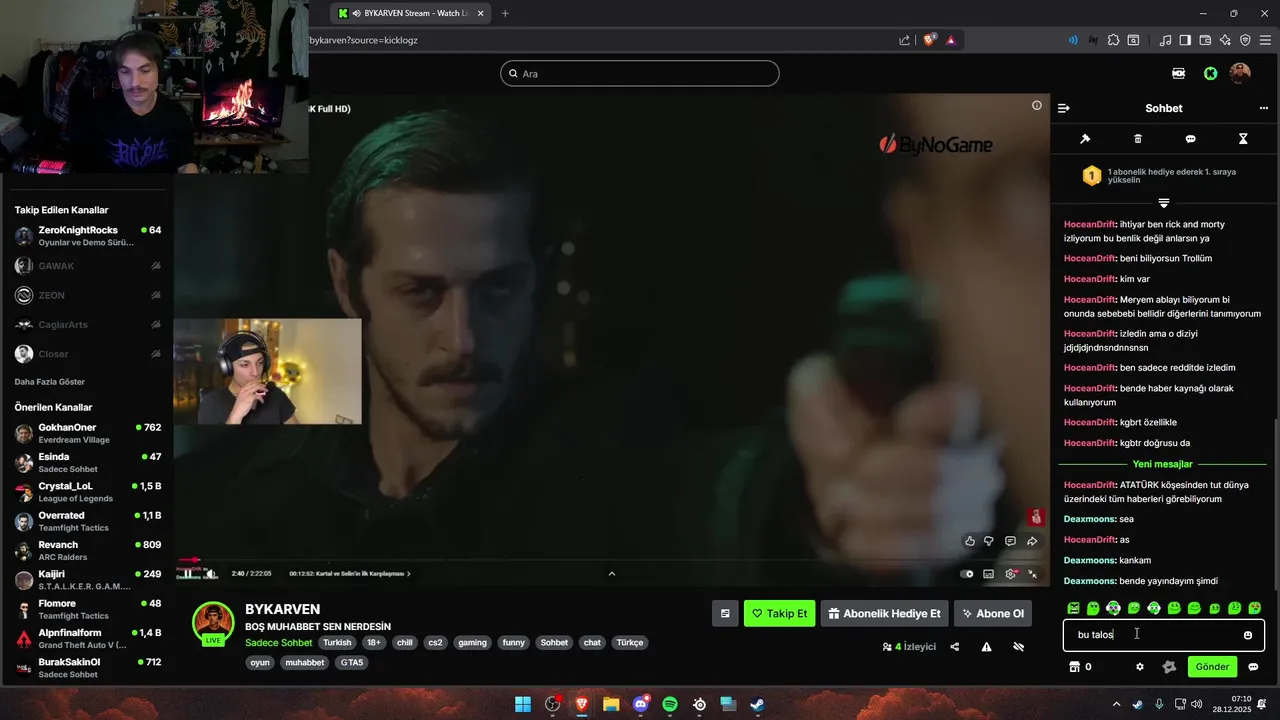Open Spotify from the taskbar

pos(670,704)
